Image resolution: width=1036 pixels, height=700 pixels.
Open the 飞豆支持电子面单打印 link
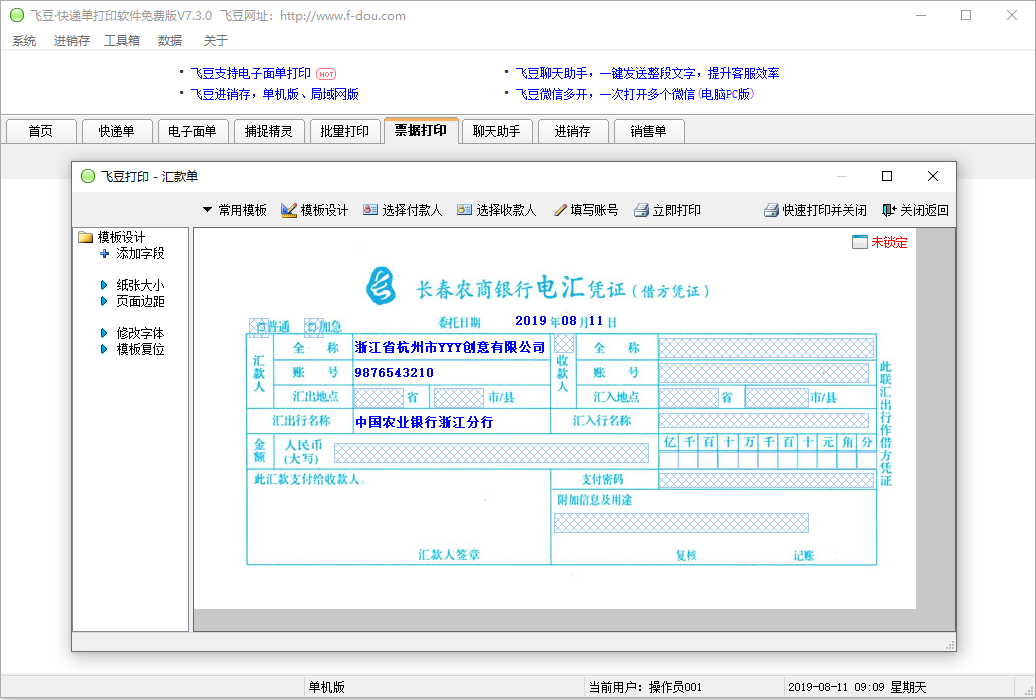click(x=250, y=73)
